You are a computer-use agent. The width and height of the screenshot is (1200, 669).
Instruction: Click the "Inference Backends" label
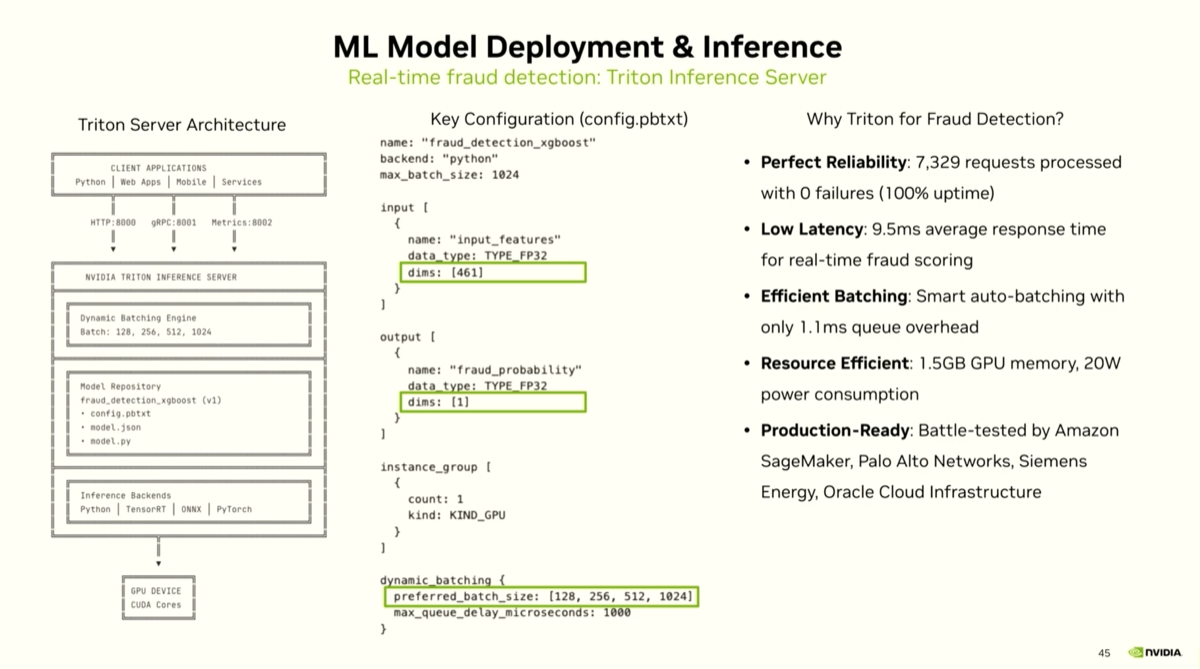pyautogui.click(x=125, y=495)
